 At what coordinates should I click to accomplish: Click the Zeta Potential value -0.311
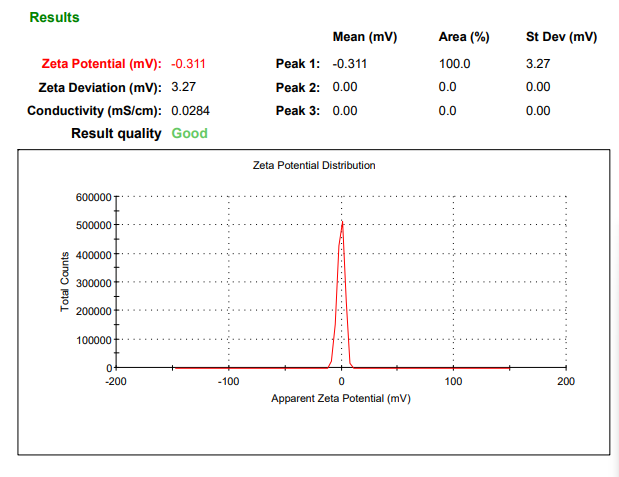click(x=189, y=63)
